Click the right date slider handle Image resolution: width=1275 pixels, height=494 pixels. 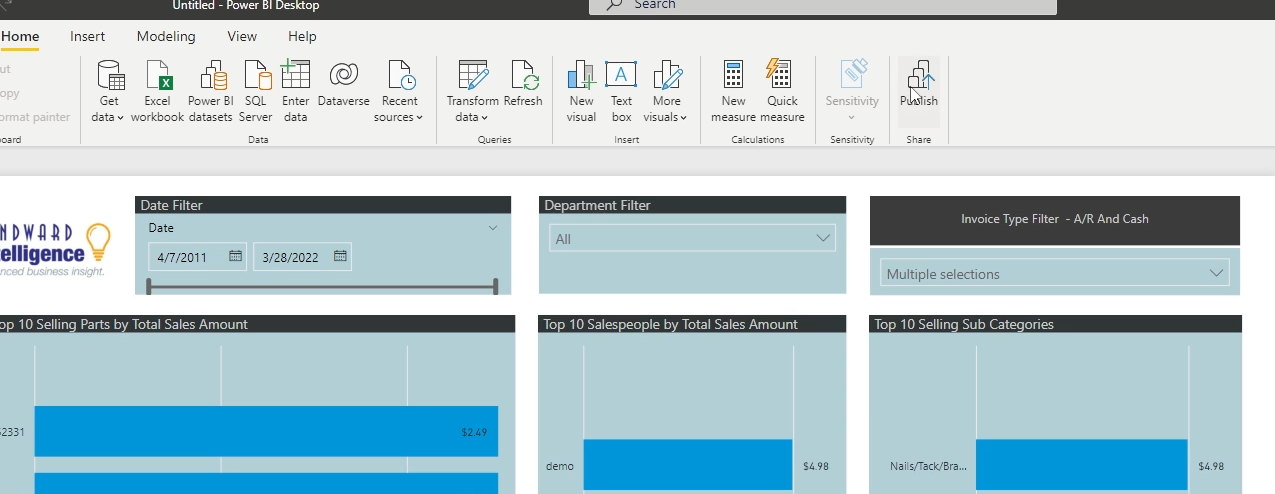coord(496,287)
